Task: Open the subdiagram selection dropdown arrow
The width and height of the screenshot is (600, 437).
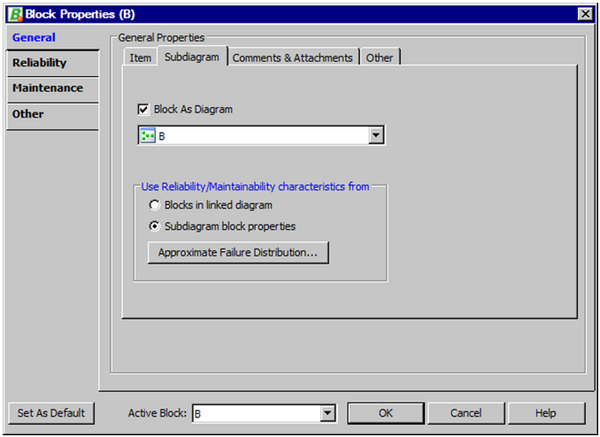Action: pyautogui.click(x=376, y=135)
